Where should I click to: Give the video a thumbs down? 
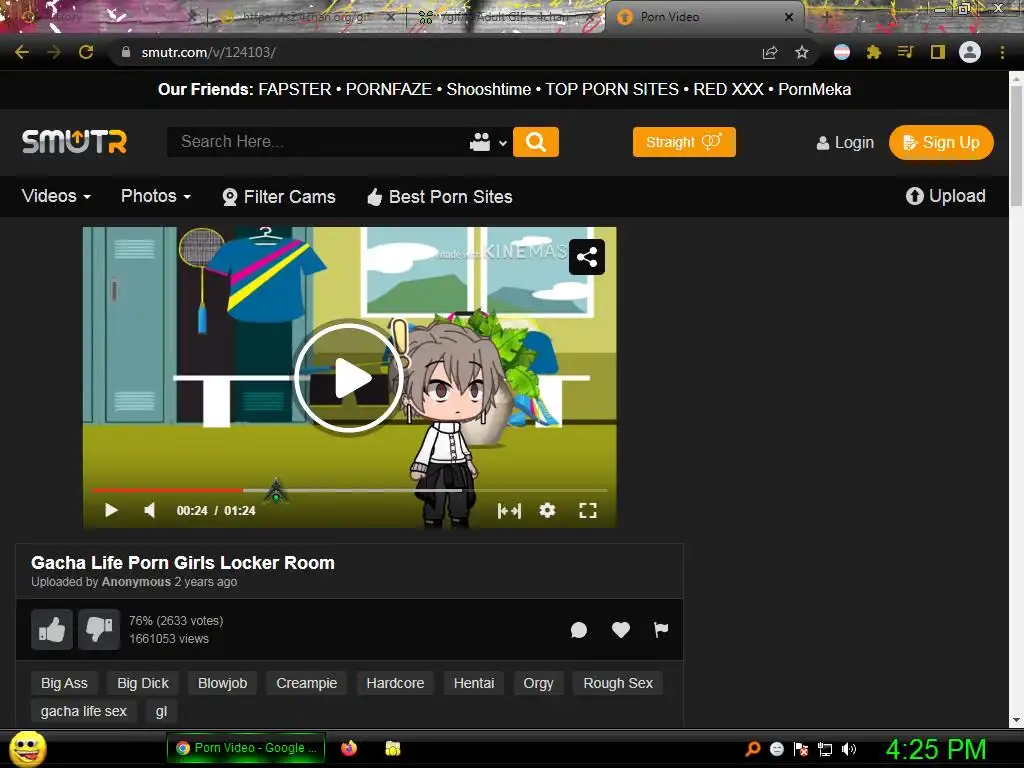[x=99, y=630]
